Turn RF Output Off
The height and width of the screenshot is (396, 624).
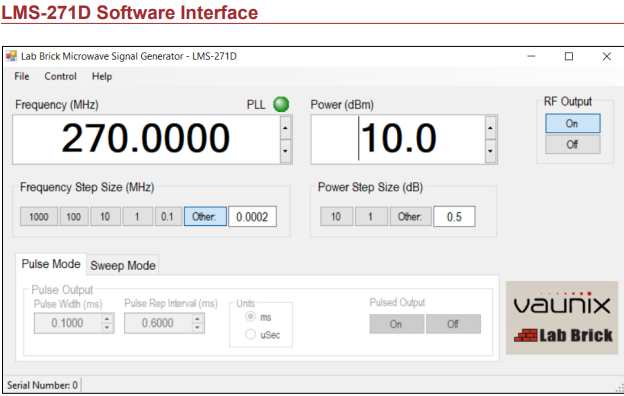[x=573, y=144]
